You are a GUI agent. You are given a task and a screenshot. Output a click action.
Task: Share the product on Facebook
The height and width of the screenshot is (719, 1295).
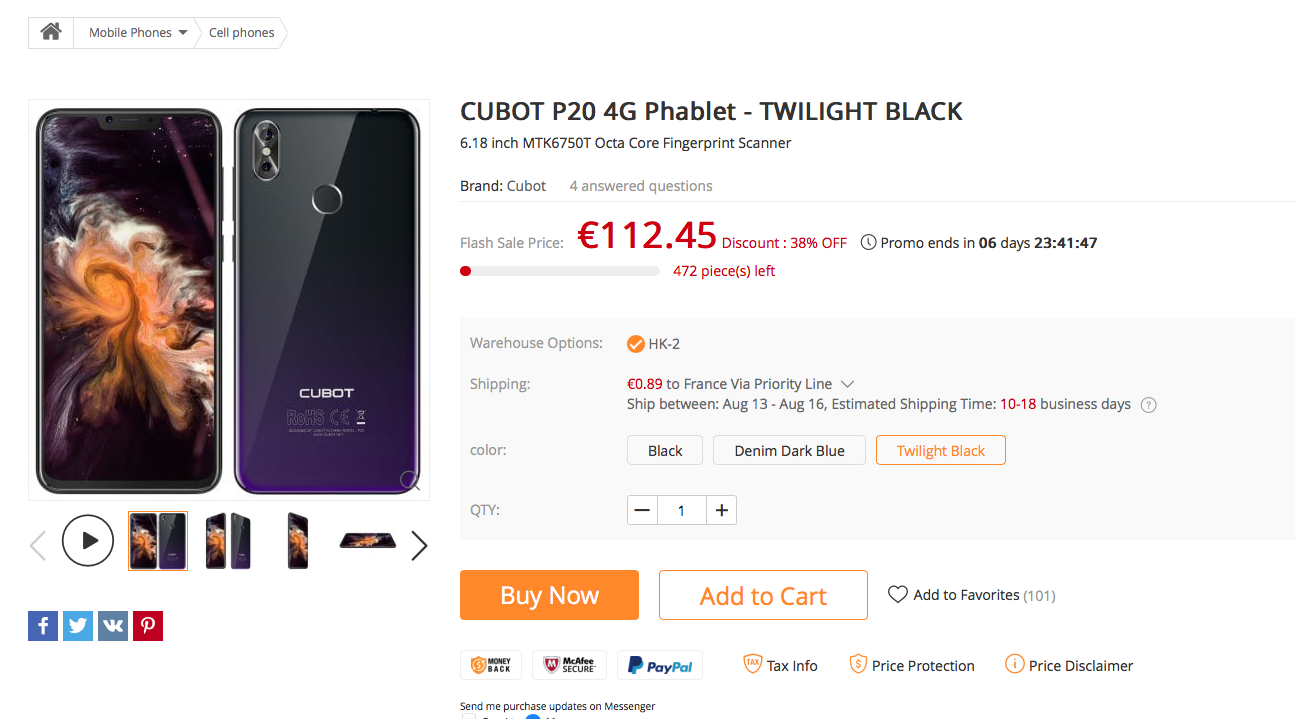click(x=43, y=626)
